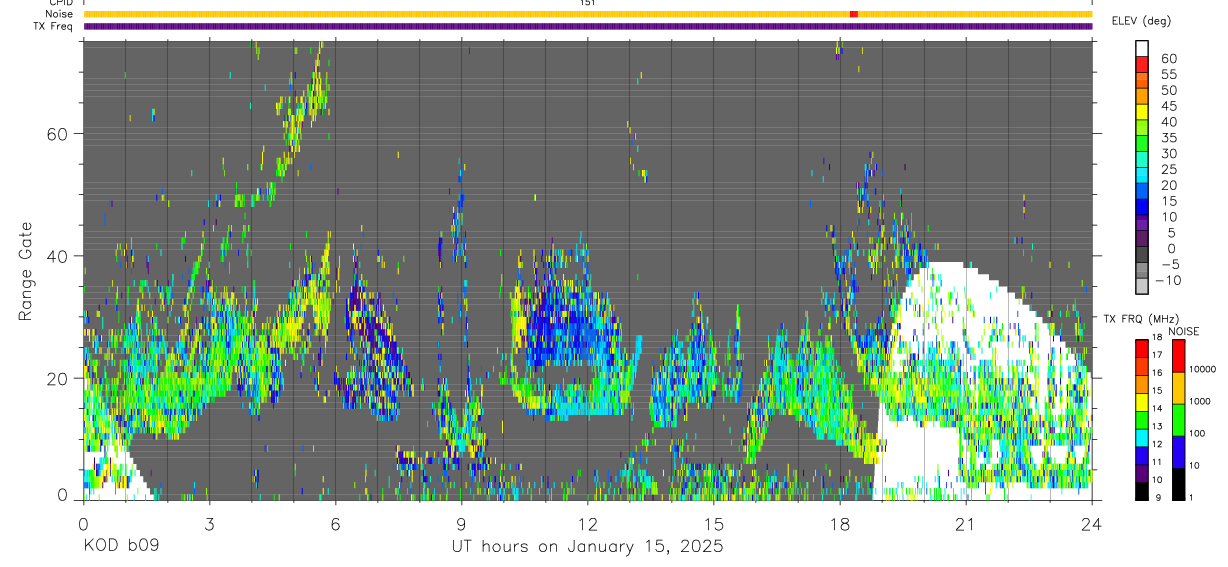Pick the yellow 40-45 segment of the ELEV colorbar
1228x567 pixels.
pyautogui.click(x=1142, y=113)
